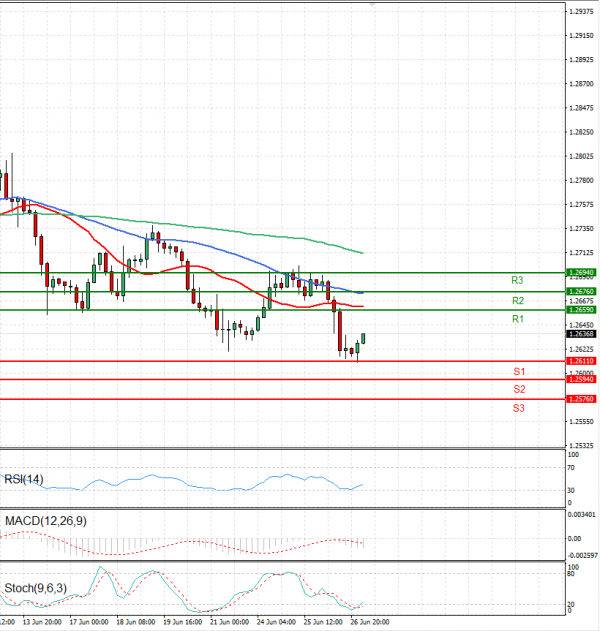Click the 1.27800 price axis value
The image size is (600, 631).
pos(581,180)
